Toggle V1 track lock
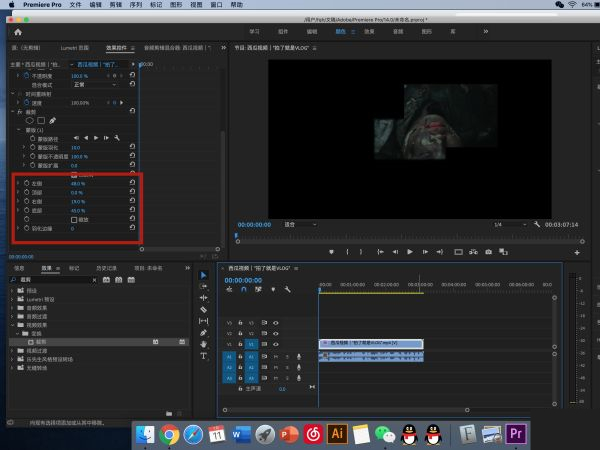Screen dimensions: 600x450 240,344
